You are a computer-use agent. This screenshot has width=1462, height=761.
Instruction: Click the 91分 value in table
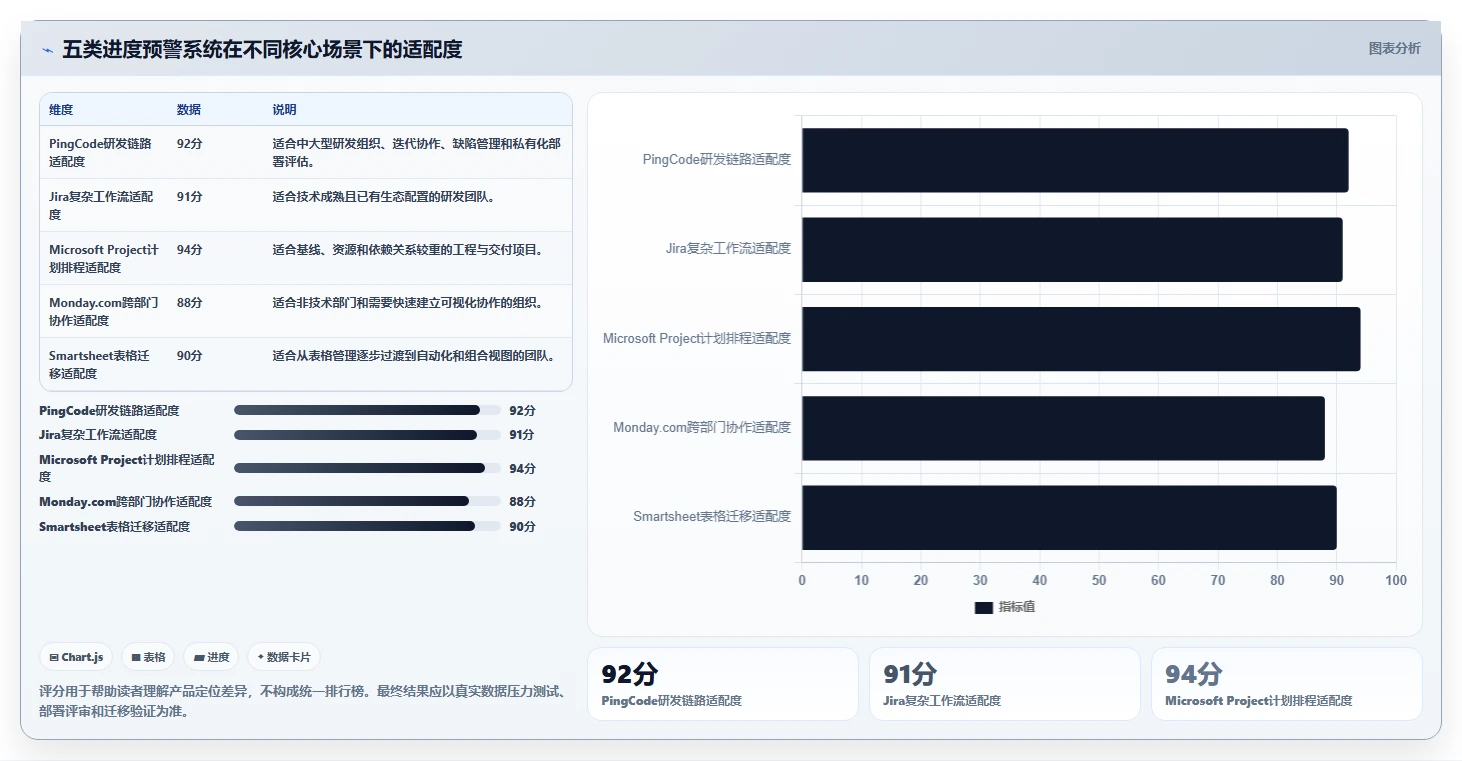tap(190, 196)
